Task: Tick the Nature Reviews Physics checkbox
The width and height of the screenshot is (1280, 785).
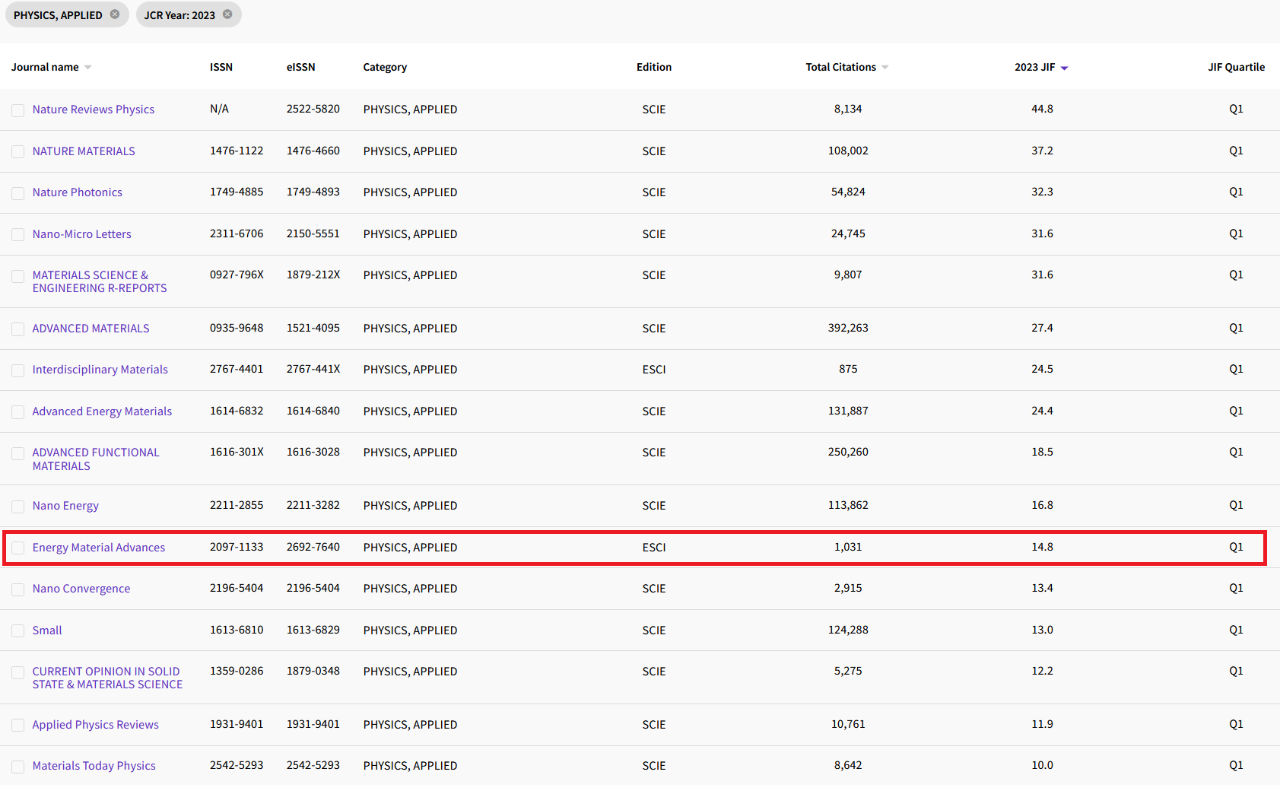Action: click(x=18, y=110)
